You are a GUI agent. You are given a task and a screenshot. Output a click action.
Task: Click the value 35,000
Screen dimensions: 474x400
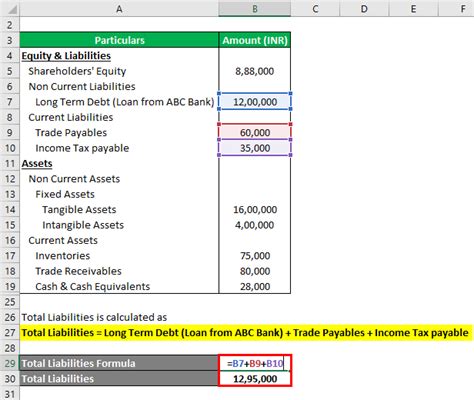click(255, 148)
